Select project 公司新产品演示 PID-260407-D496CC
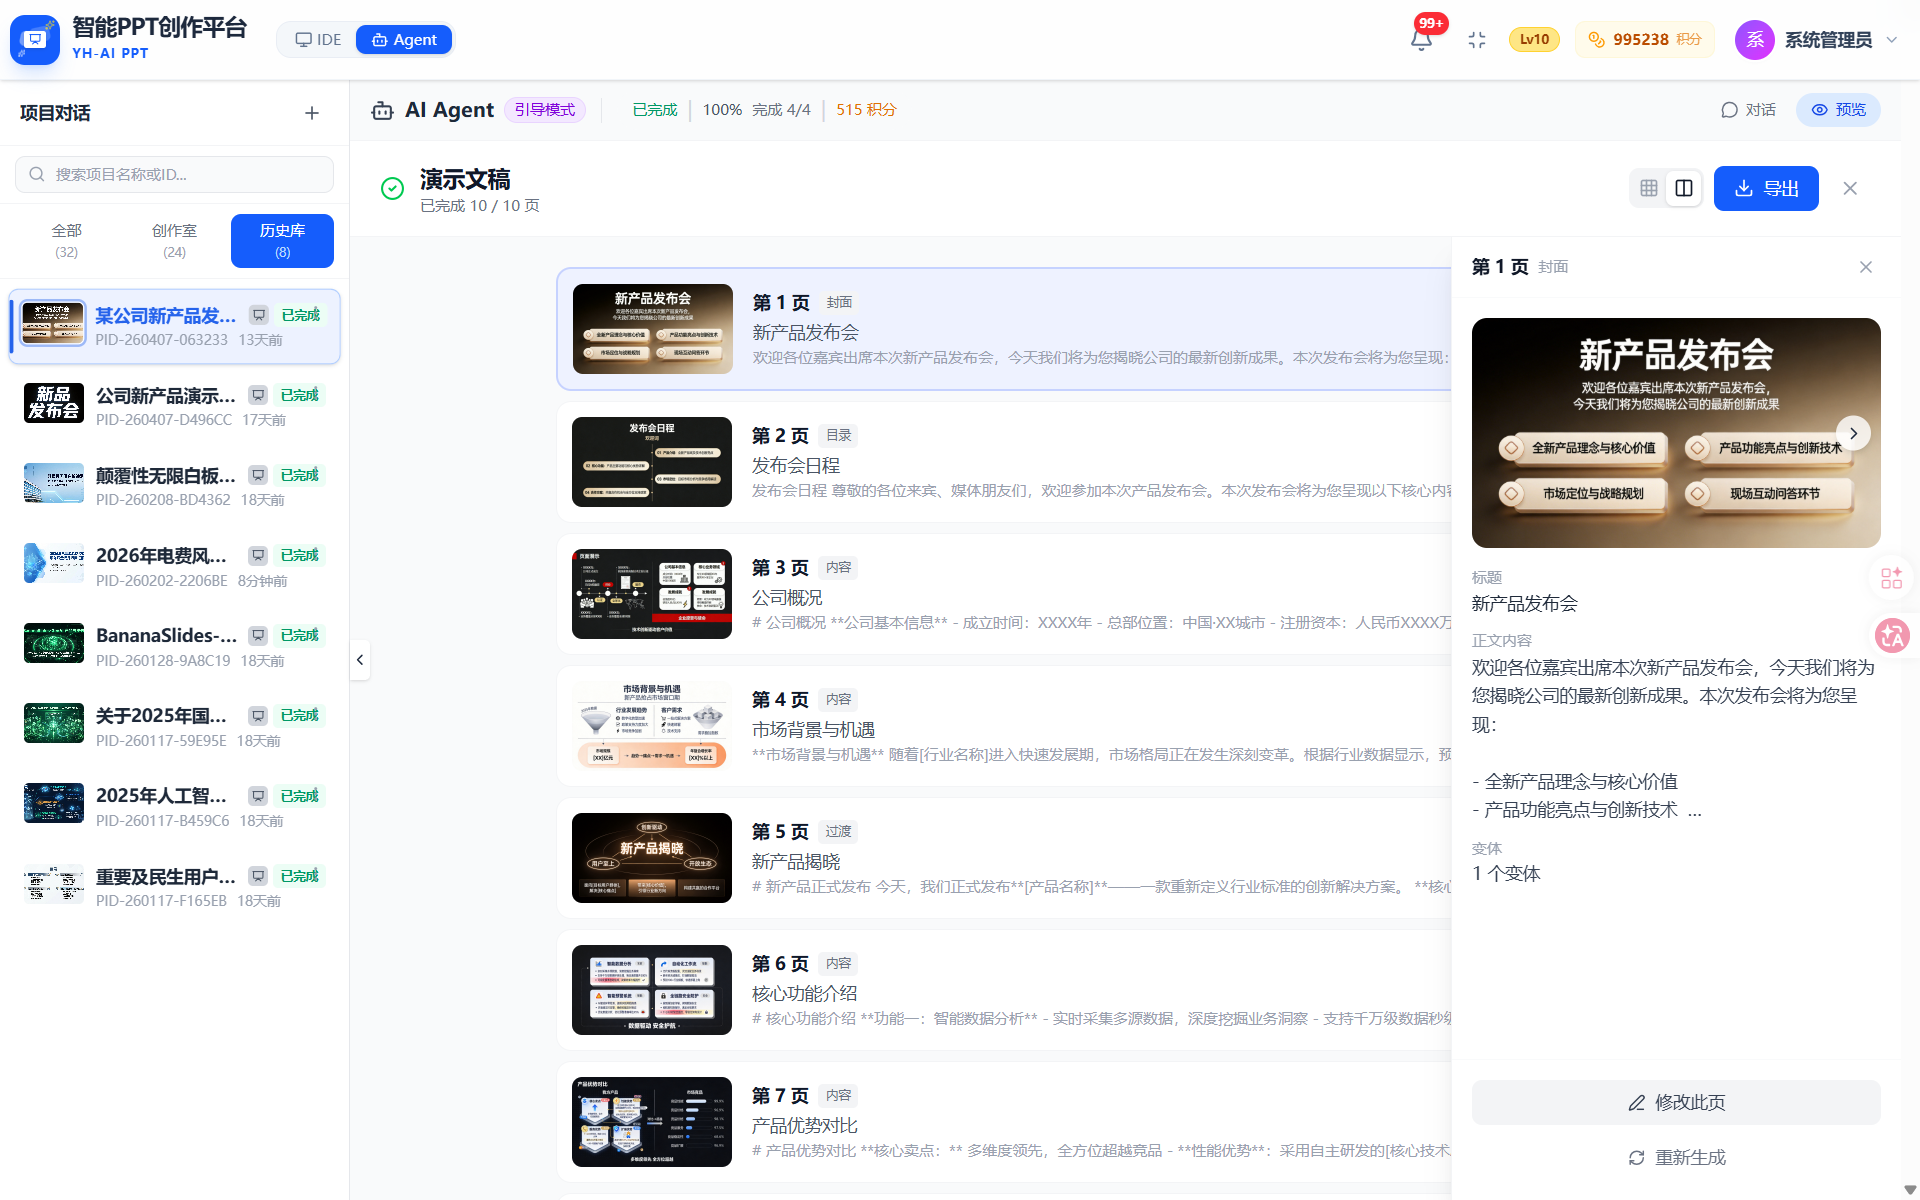This screenshot has height=1200, width=1920. pyautogui.click(x=175, y=407)
